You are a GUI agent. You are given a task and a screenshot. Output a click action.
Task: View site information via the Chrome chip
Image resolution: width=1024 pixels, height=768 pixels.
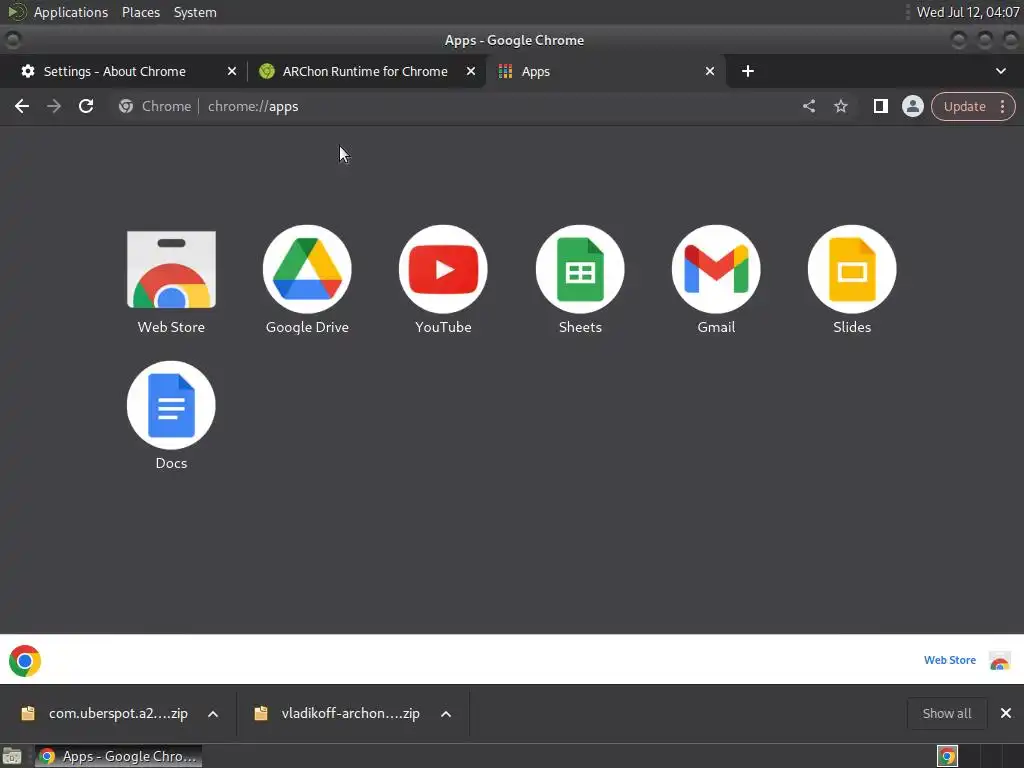click(x=155, y=106)
